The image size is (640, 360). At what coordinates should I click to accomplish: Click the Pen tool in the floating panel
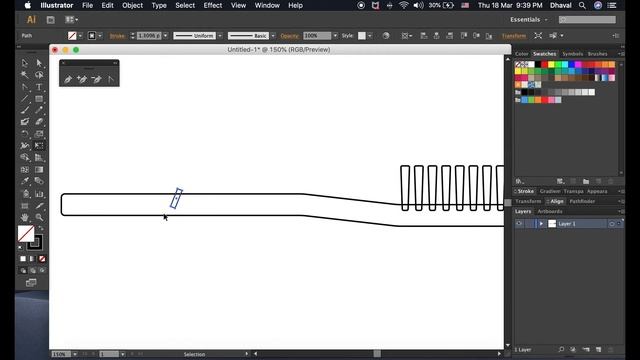[x=68, y=79]
